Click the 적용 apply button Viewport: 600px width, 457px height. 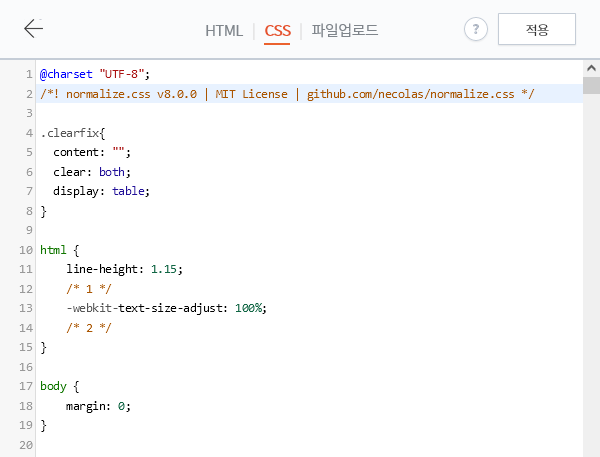click(x=537, y=29)
